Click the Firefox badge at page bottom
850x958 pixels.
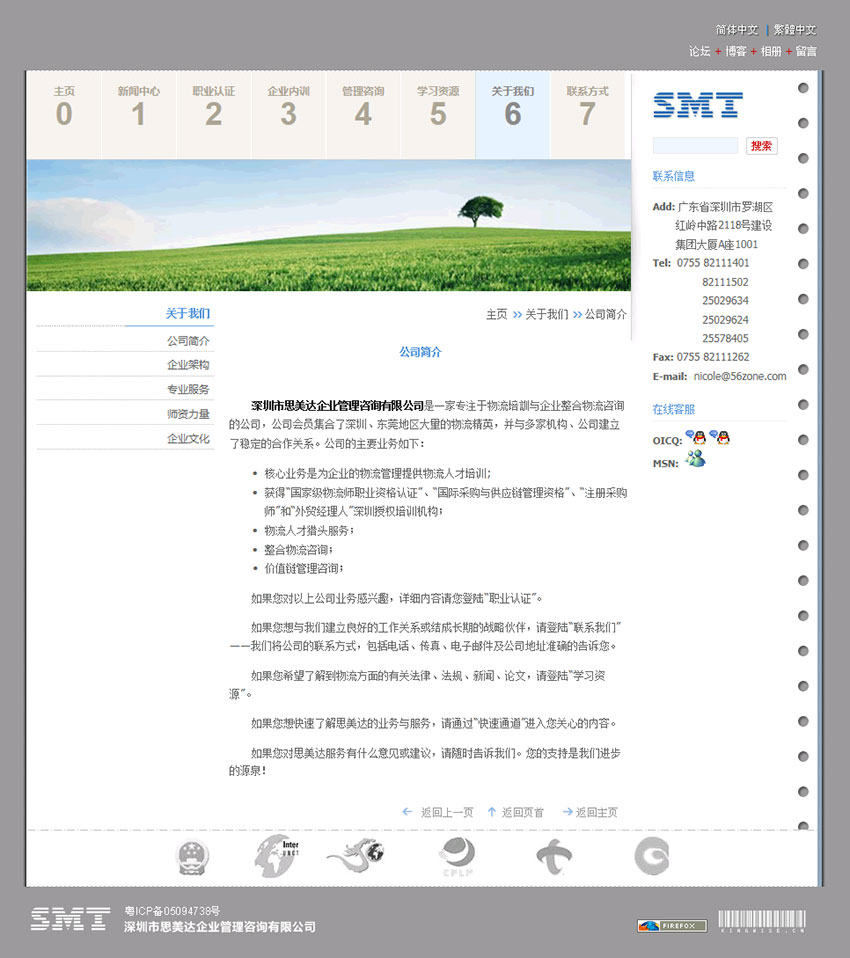pyautogui.click(x=670, y=925)
